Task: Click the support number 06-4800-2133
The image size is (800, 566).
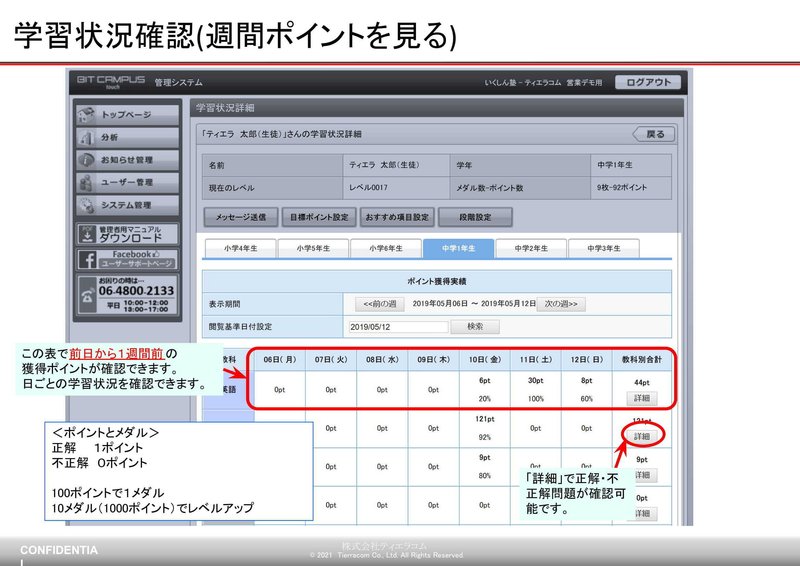Action: pyautogui.click(x=136, y=291)
